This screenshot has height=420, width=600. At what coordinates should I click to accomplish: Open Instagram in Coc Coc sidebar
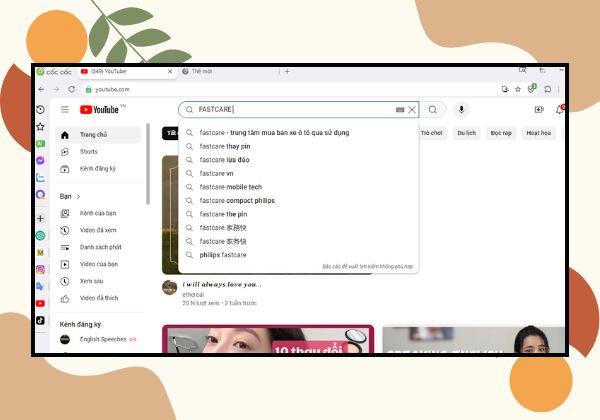tap(40, 269)
